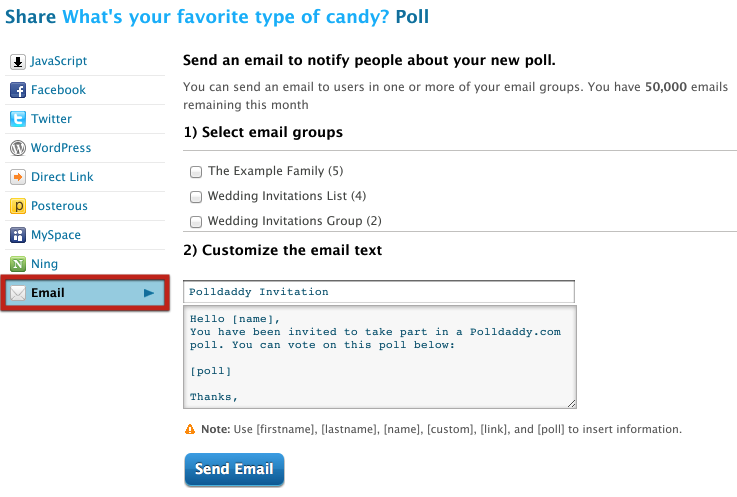Enable Wedding Invitations Group checkbox
The image size is (737, 497).
tap(196, 222)
